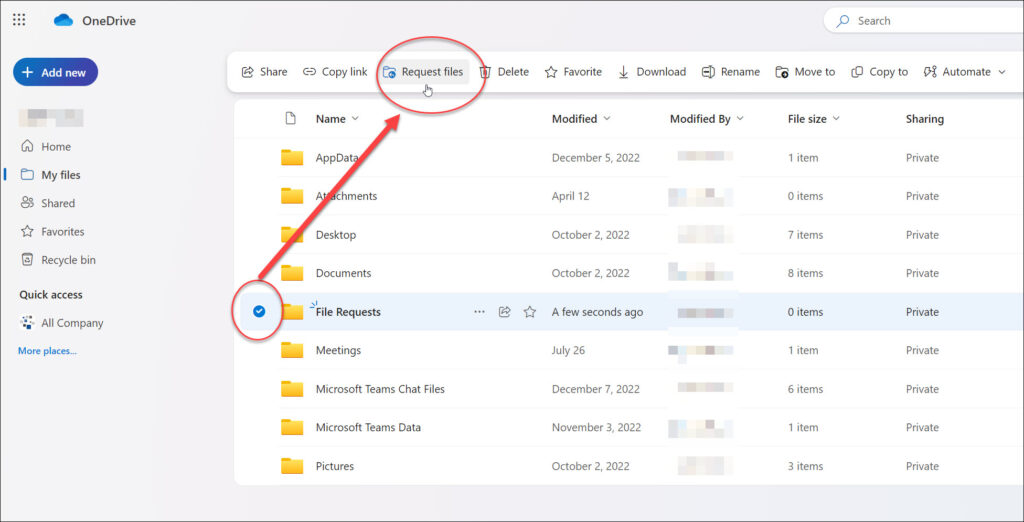
Task: Click the Share toolbar icon
Action: [248, 72]
